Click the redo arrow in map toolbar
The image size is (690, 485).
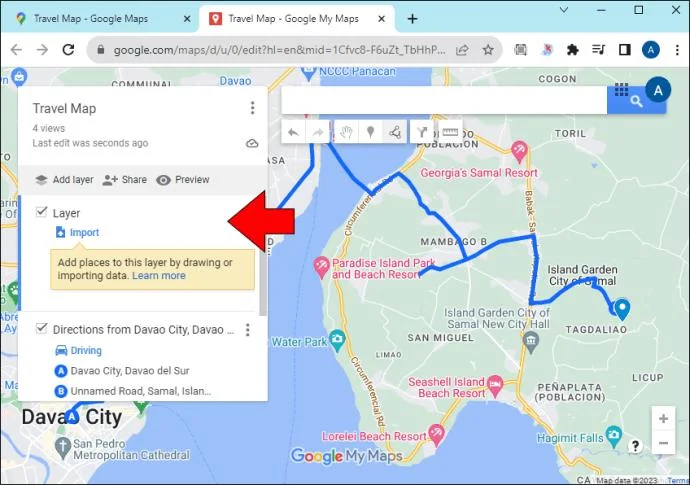tap(318, 132)
